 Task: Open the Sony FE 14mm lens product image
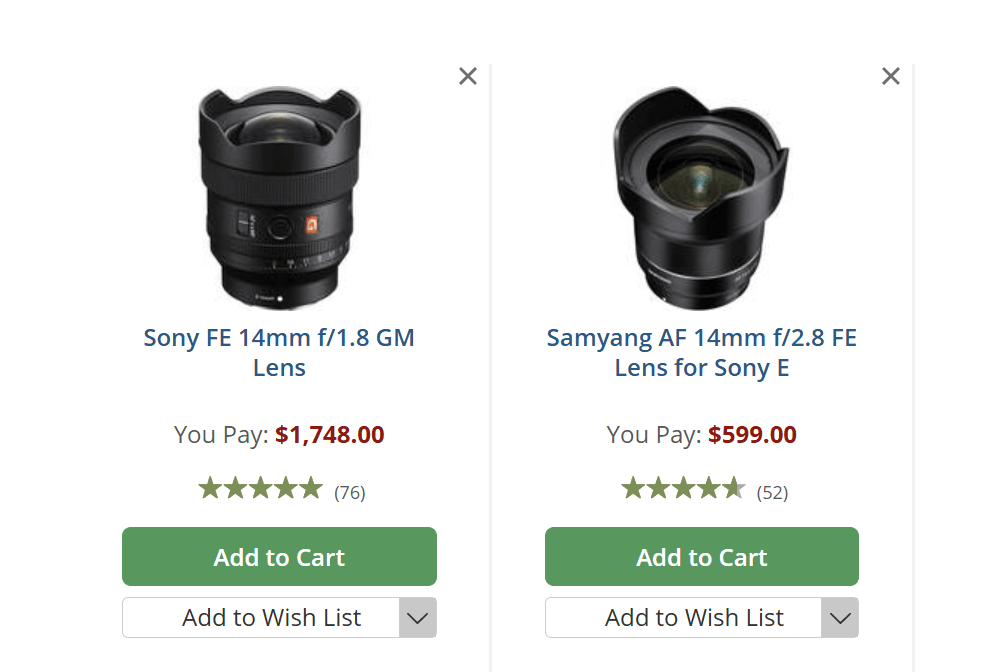coord(279,196)
